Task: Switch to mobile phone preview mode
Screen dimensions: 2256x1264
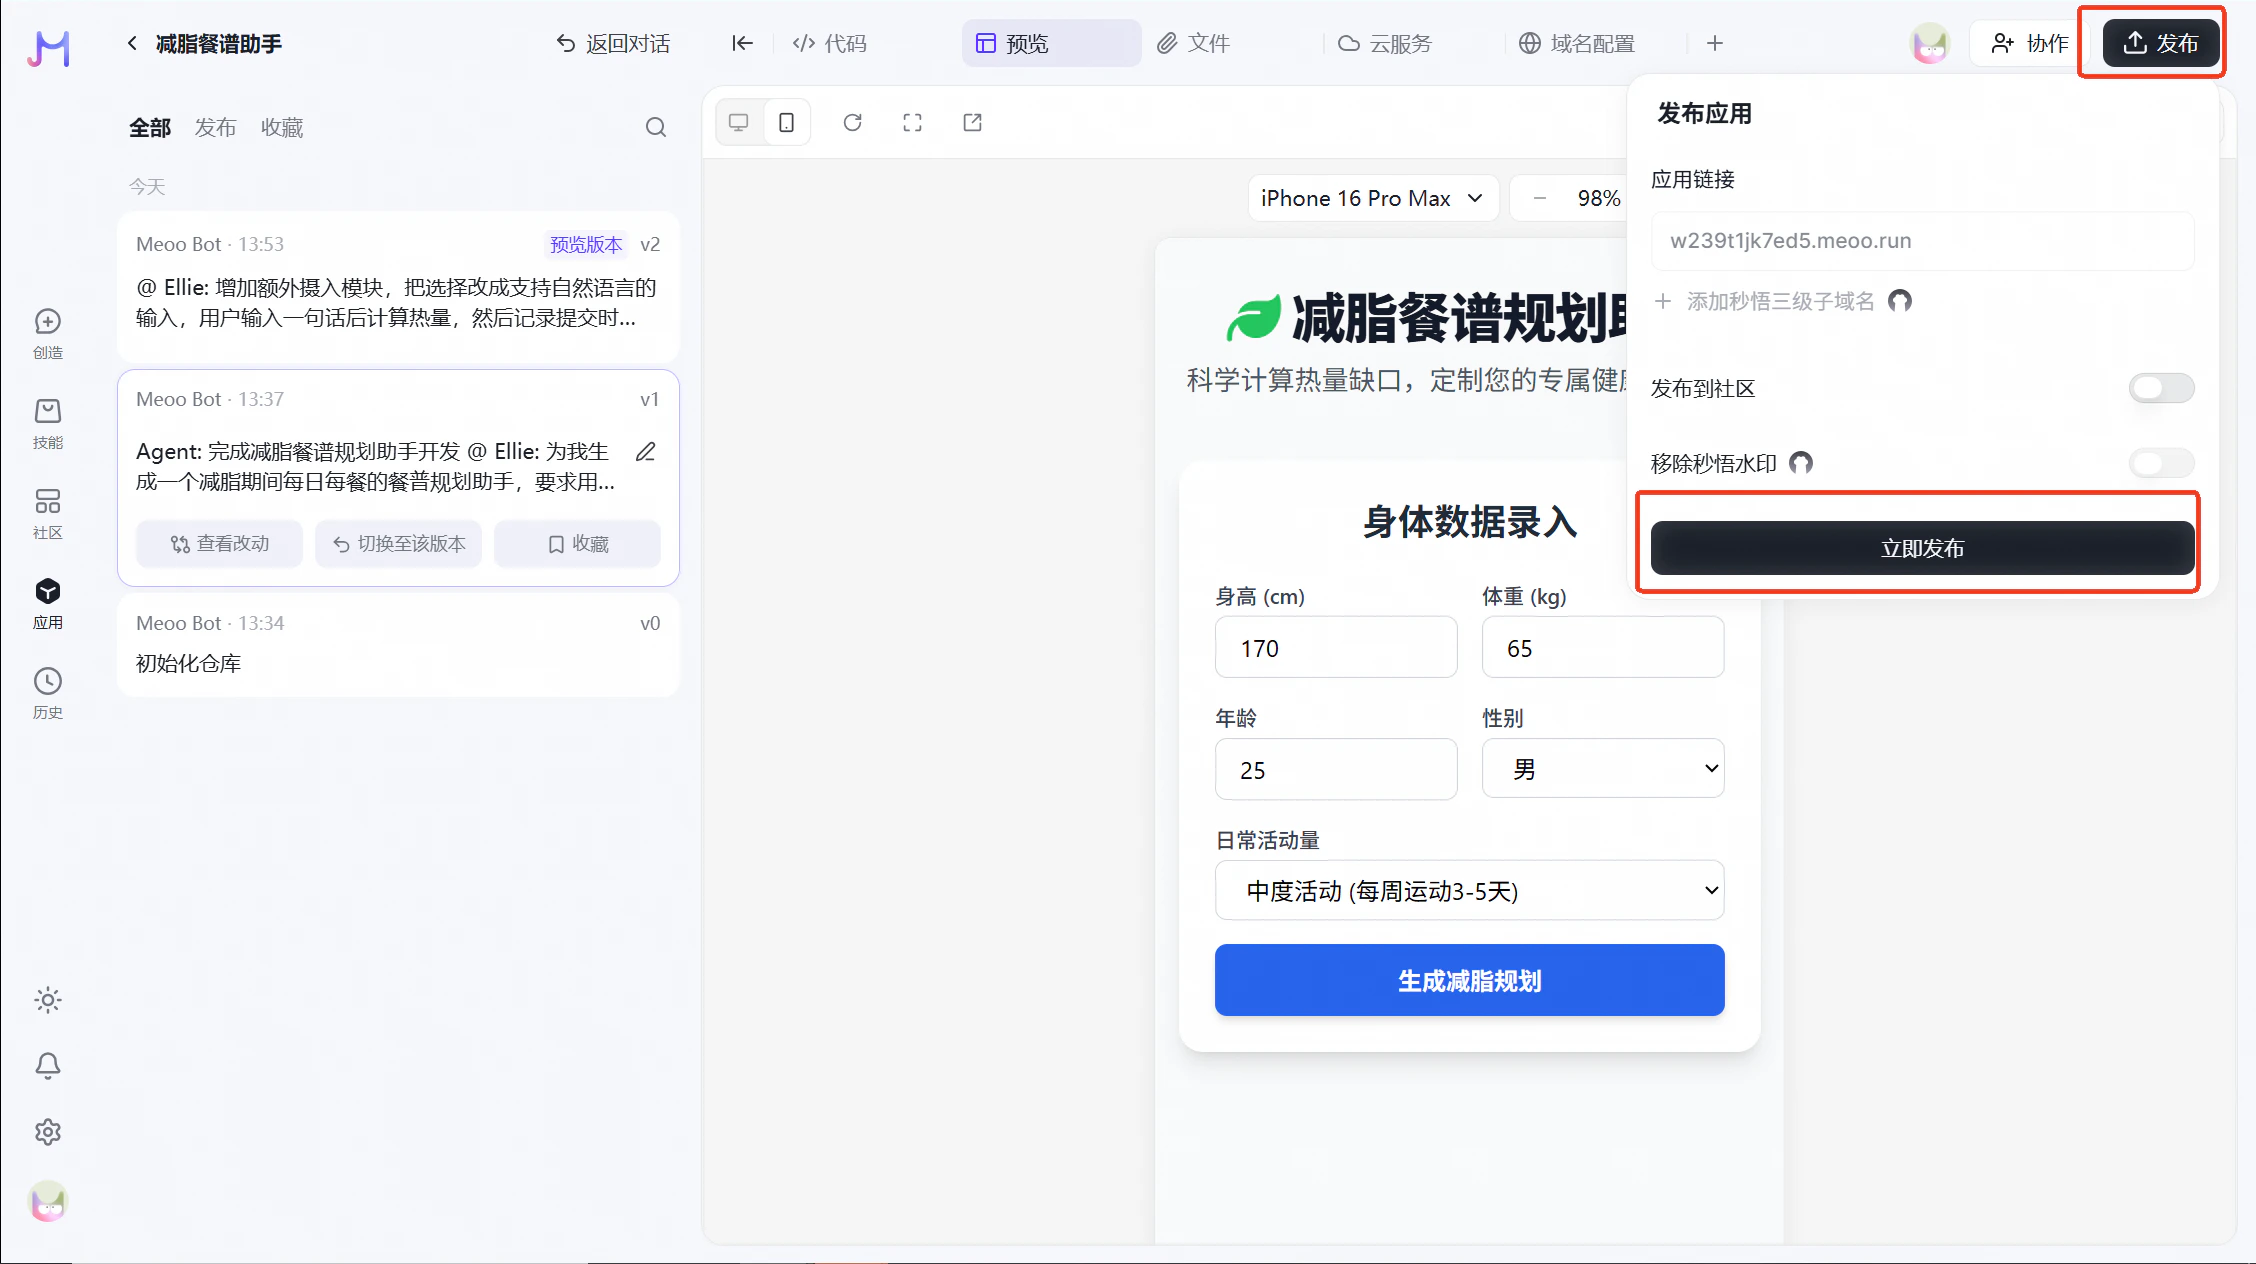Action: 787,122
